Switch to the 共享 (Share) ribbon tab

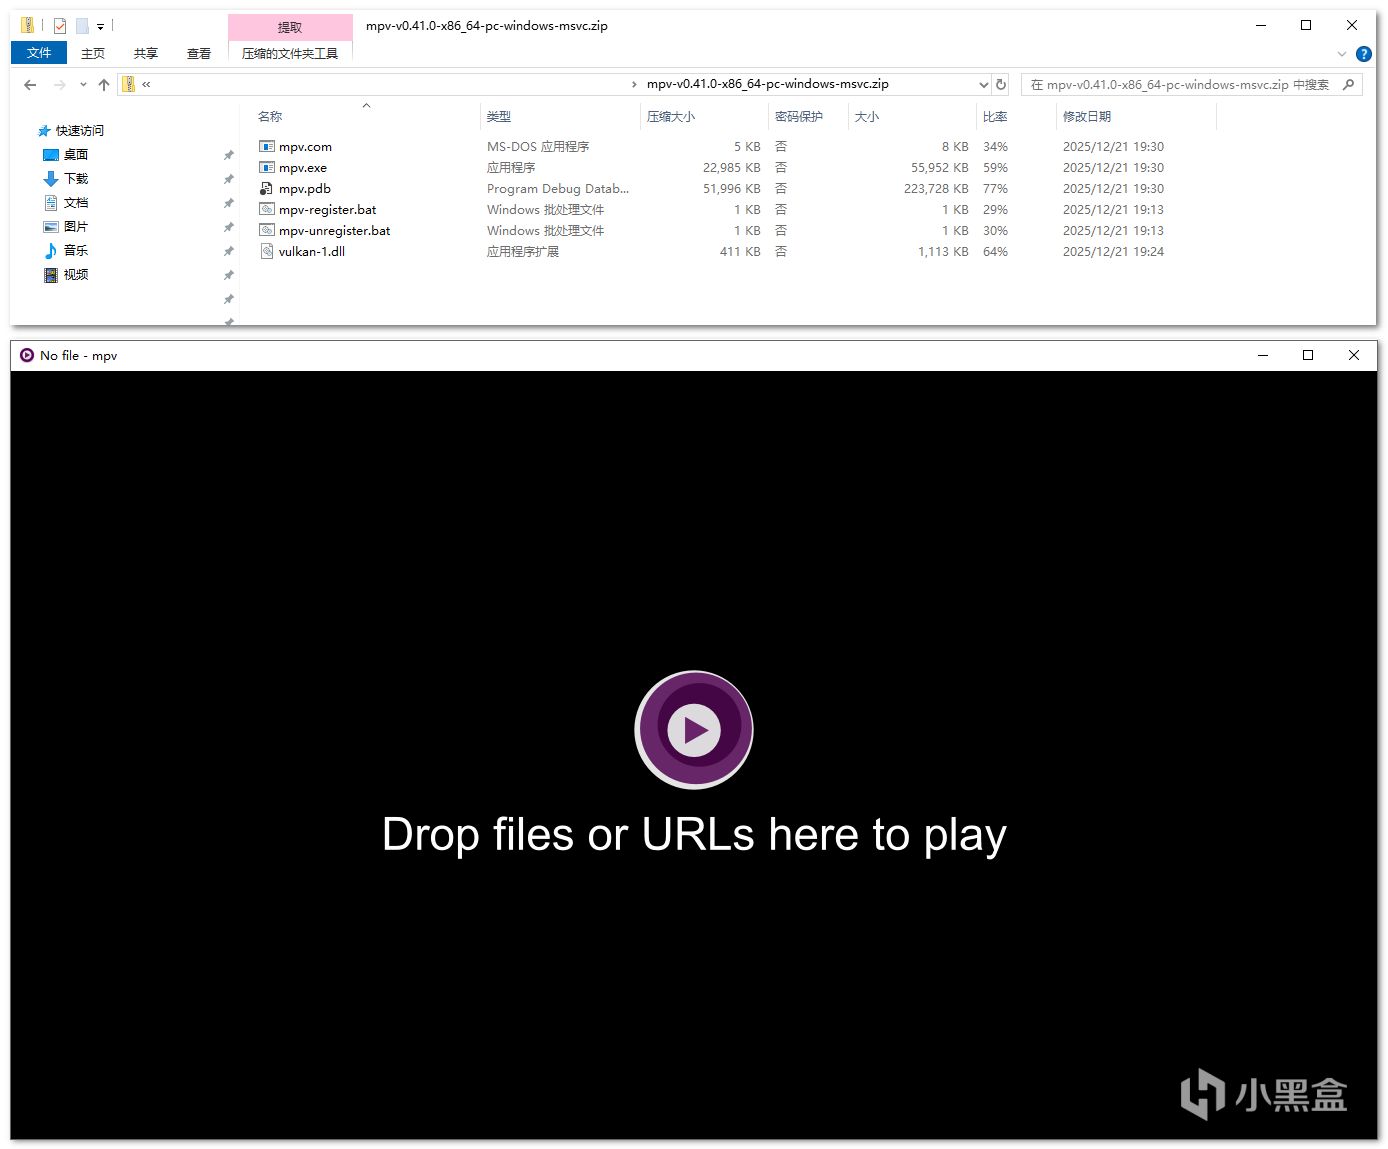coord(146,54)
